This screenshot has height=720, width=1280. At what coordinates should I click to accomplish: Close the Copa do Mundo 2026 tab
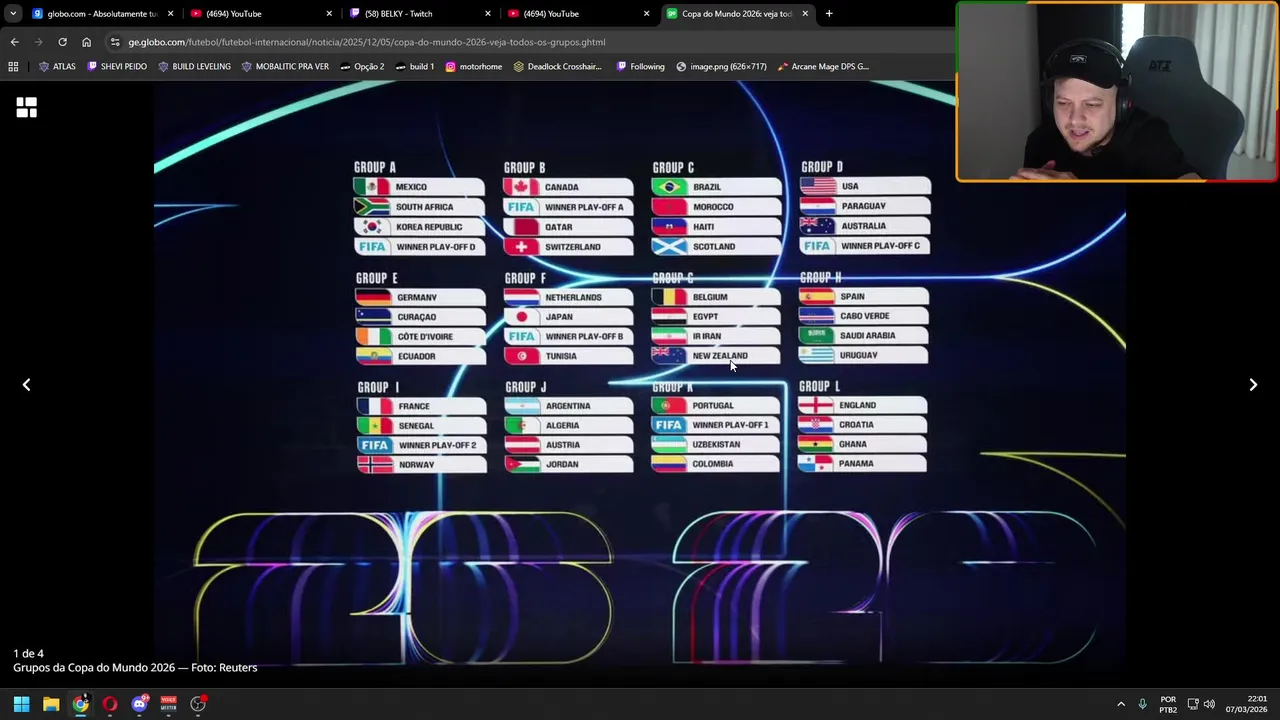pyautogui.click(x=805, y=14)
